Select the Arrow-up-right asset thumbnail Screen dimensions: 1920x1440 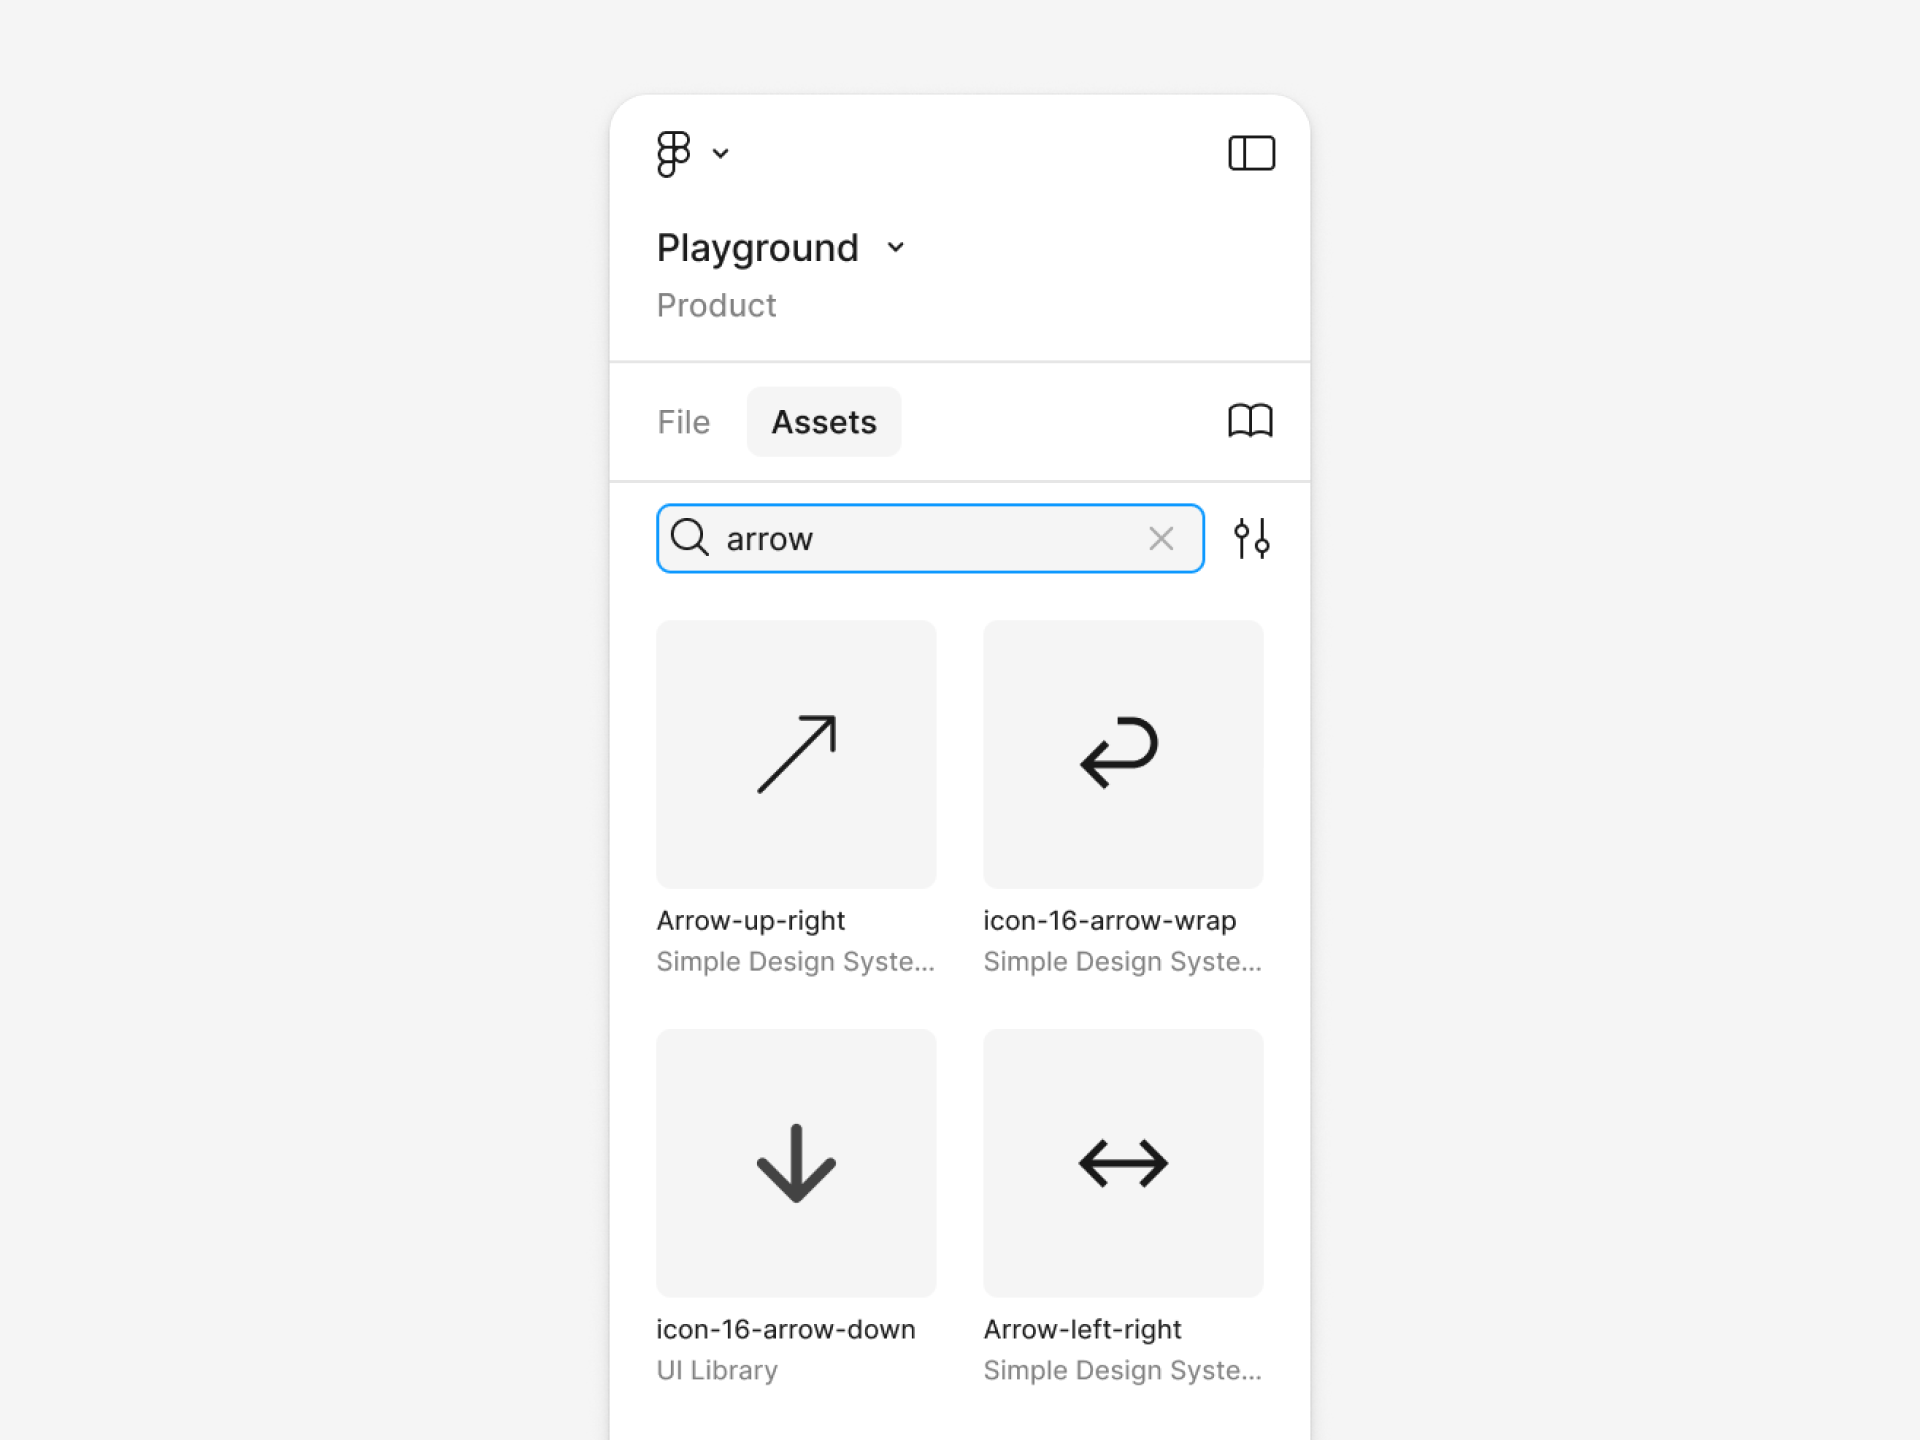797,753
